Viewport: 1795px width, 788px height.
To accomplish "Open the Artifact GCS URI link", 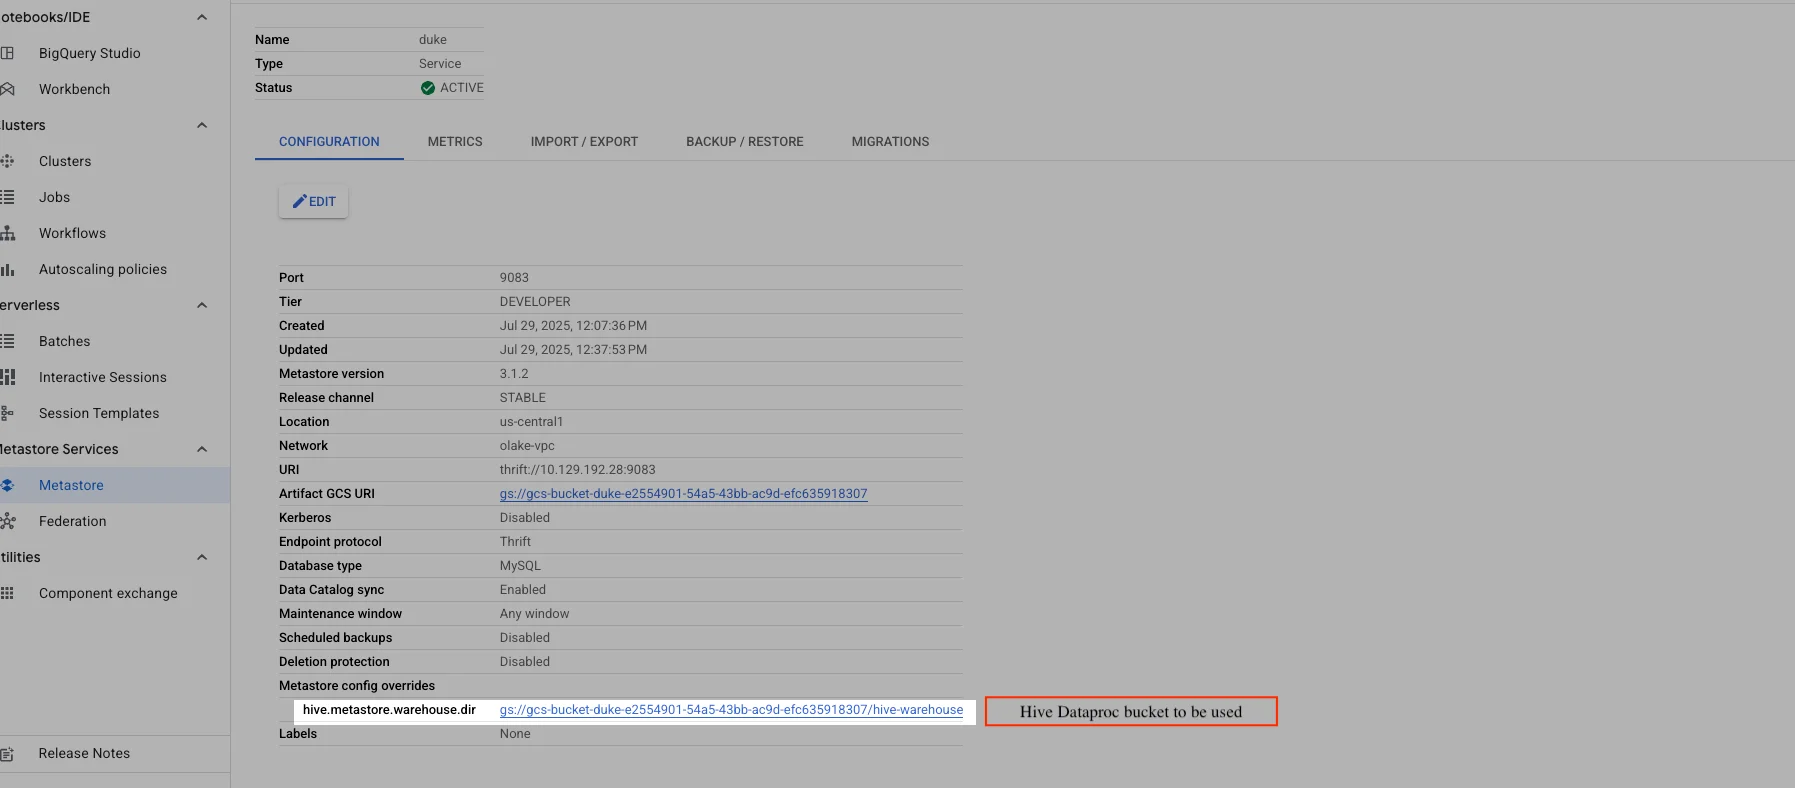I will [x=683, y=494].
